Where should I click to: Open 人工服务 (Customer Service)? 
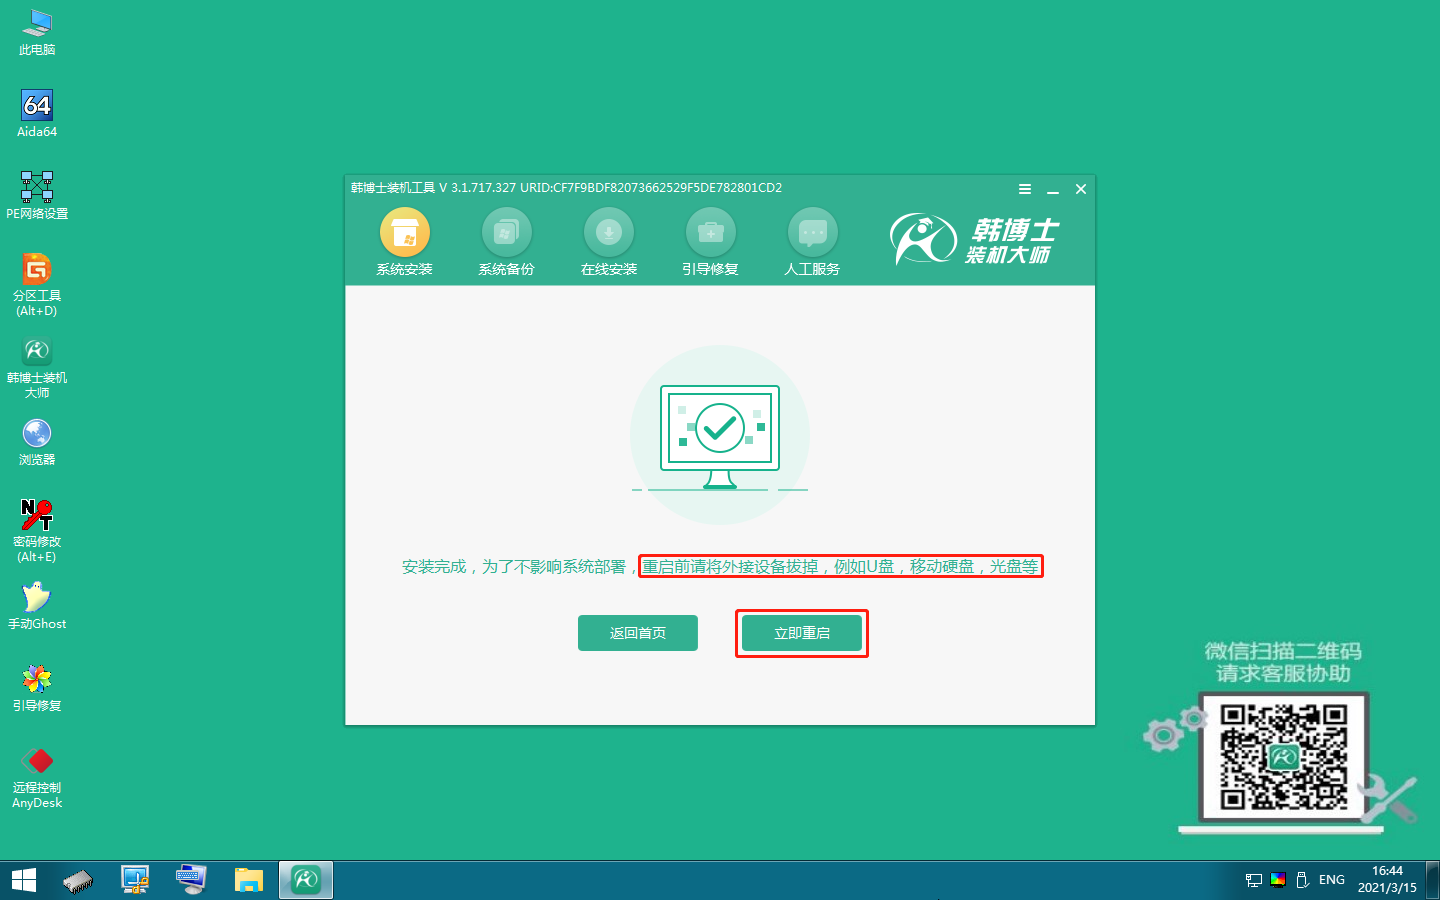coord(813,240)
